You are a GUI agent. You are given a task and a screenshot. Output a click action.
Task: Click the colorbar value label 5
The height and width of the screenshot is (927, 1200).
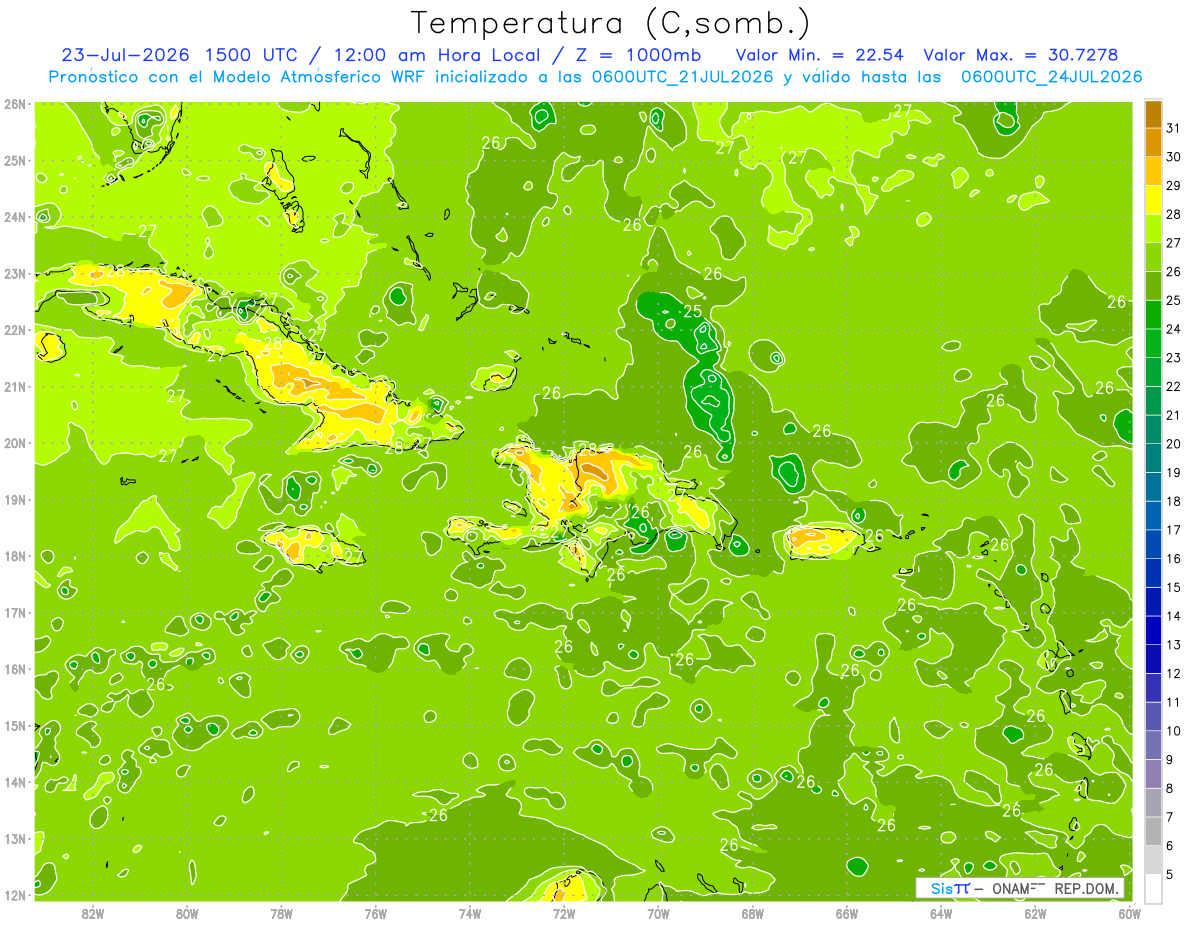click(1170, 874)
